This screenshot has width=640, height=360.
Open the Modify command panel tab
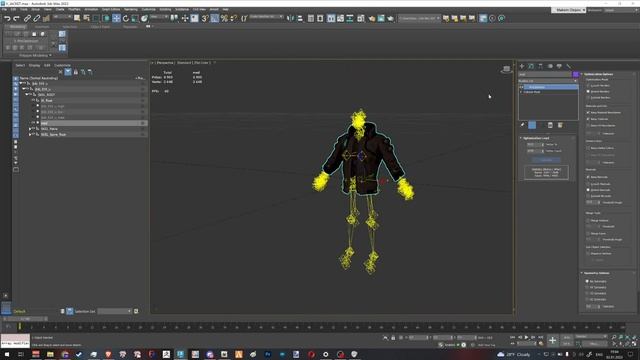click(x=531, y=66)
